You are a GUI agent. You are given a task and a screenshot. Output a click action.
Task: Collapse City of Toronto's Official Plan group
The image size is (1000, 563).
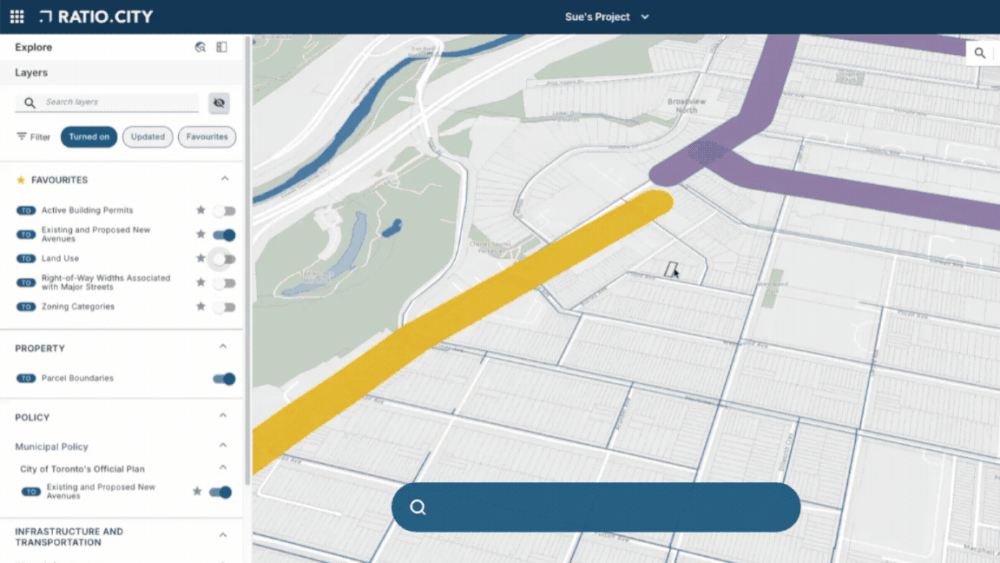coord(223,467)
